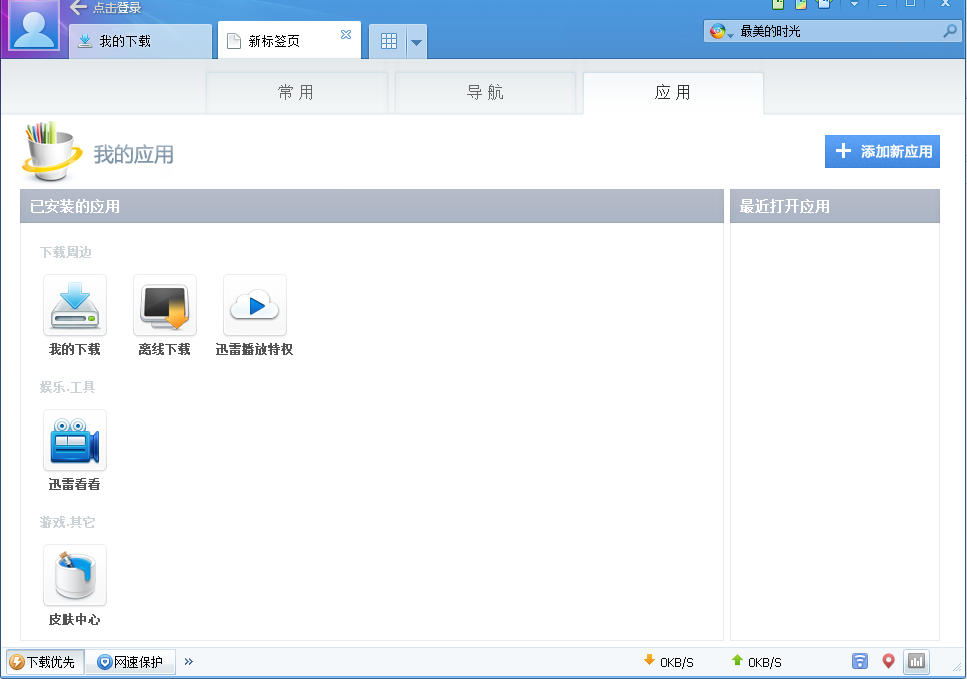Click the blue network status bar icon
Screen dimensions: 967x679
click(860, 661)
